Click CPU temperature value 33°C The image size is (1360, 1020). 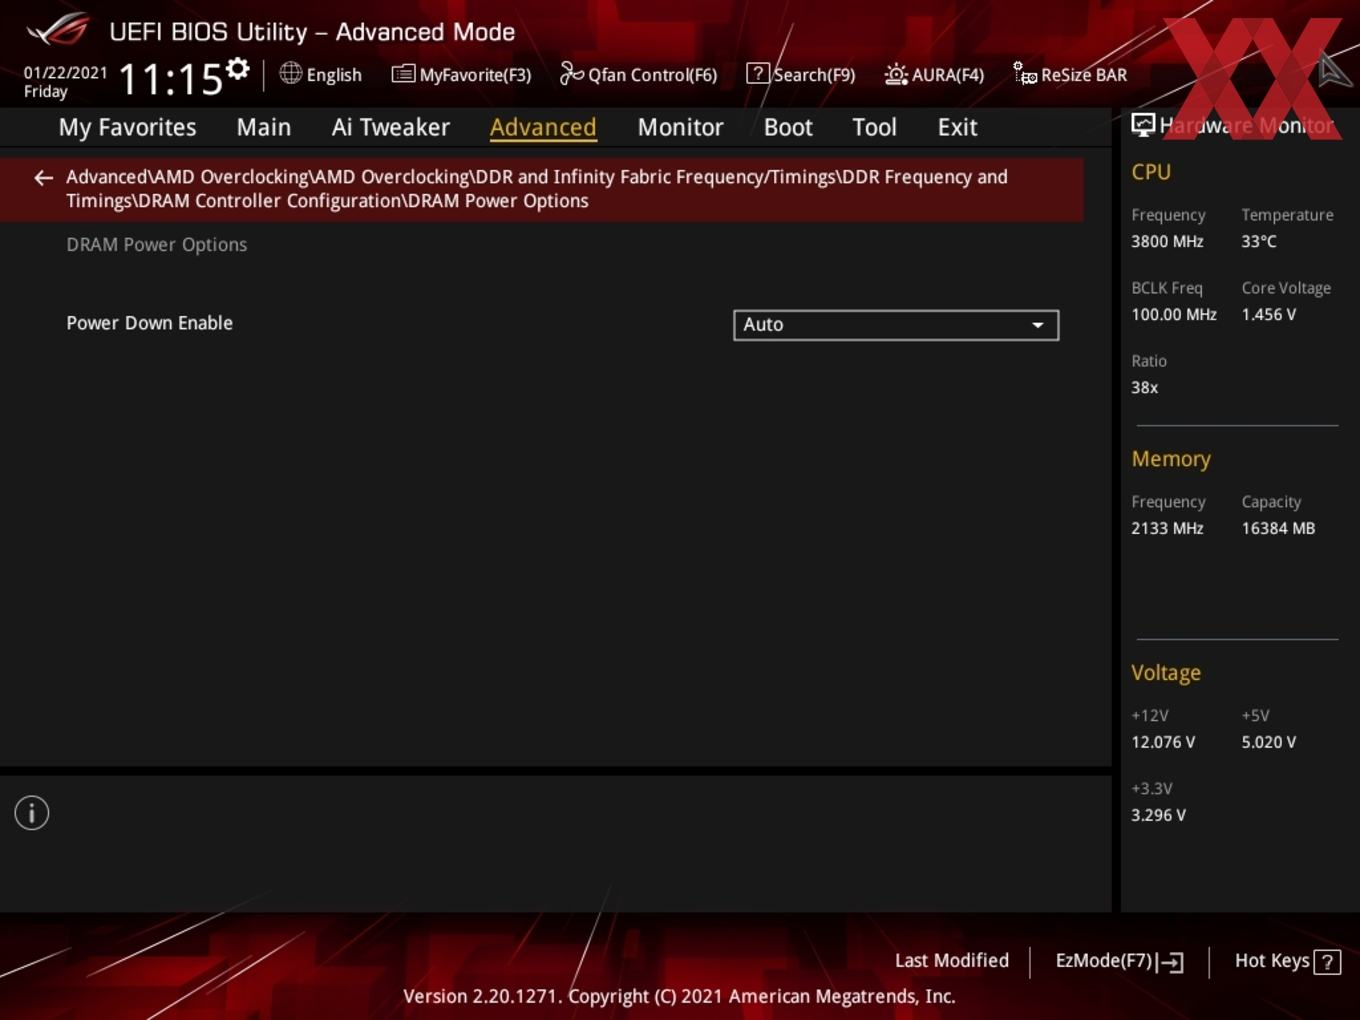point(1259,241)
